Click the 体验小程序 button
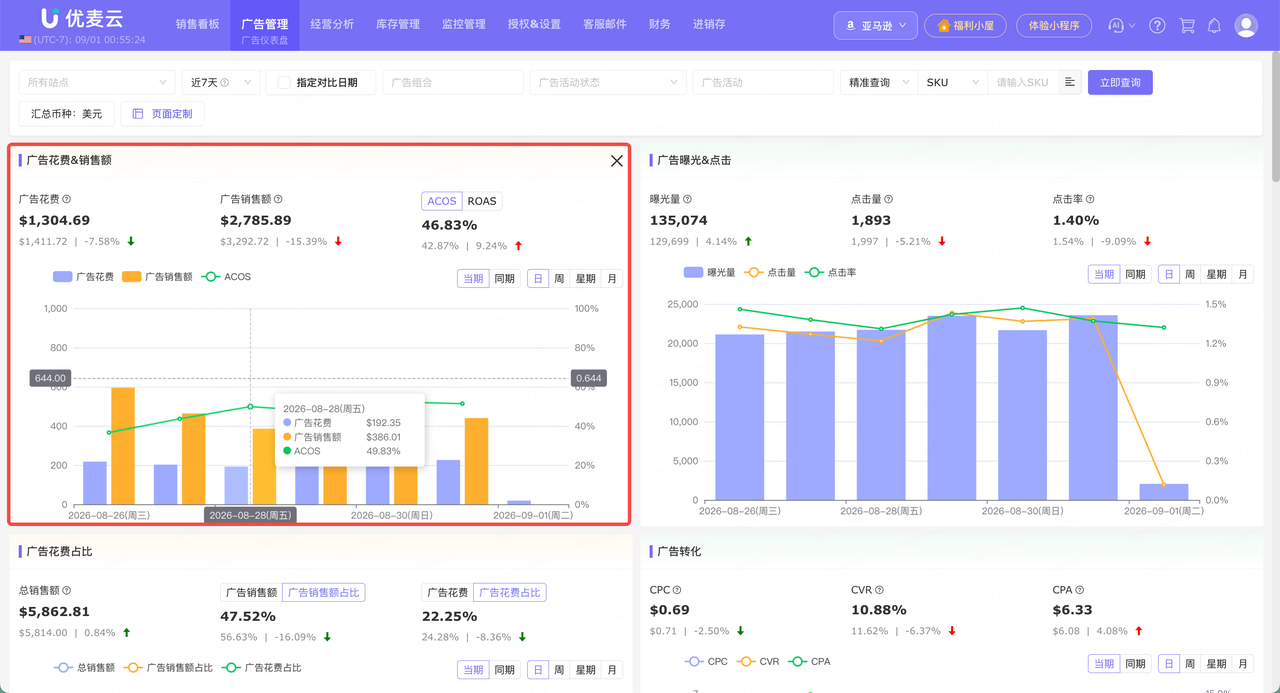The height and width of the screenshot is (693, 1280). (x=1054, y=26)
